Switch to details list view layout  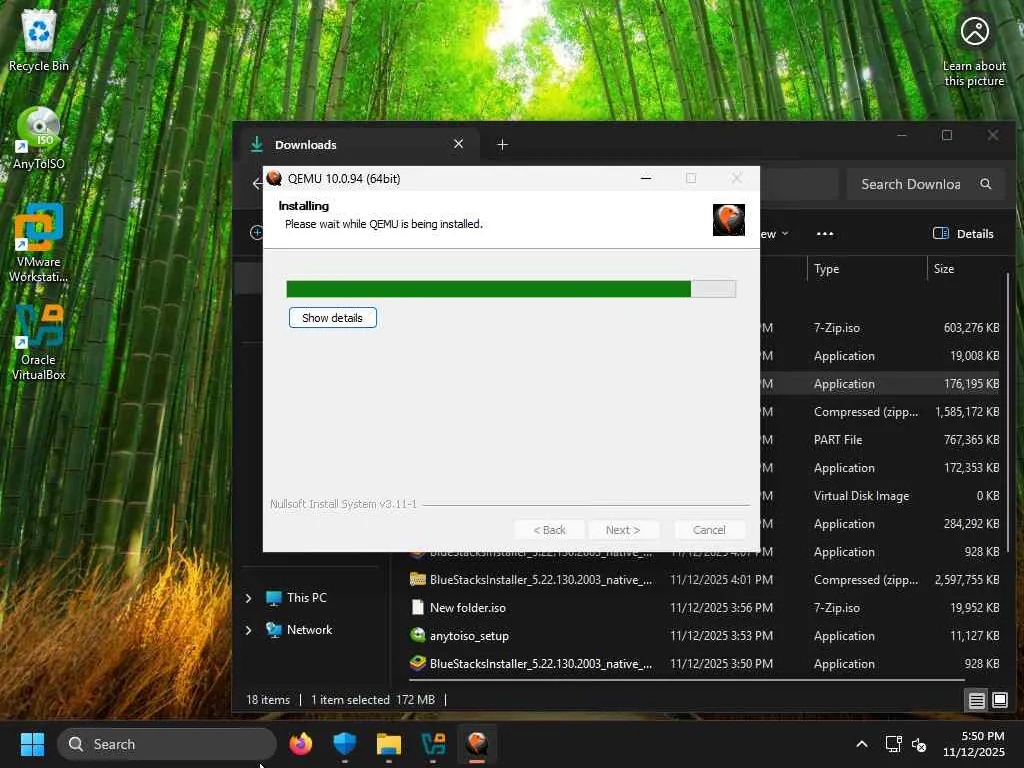(x=976, y=701)
